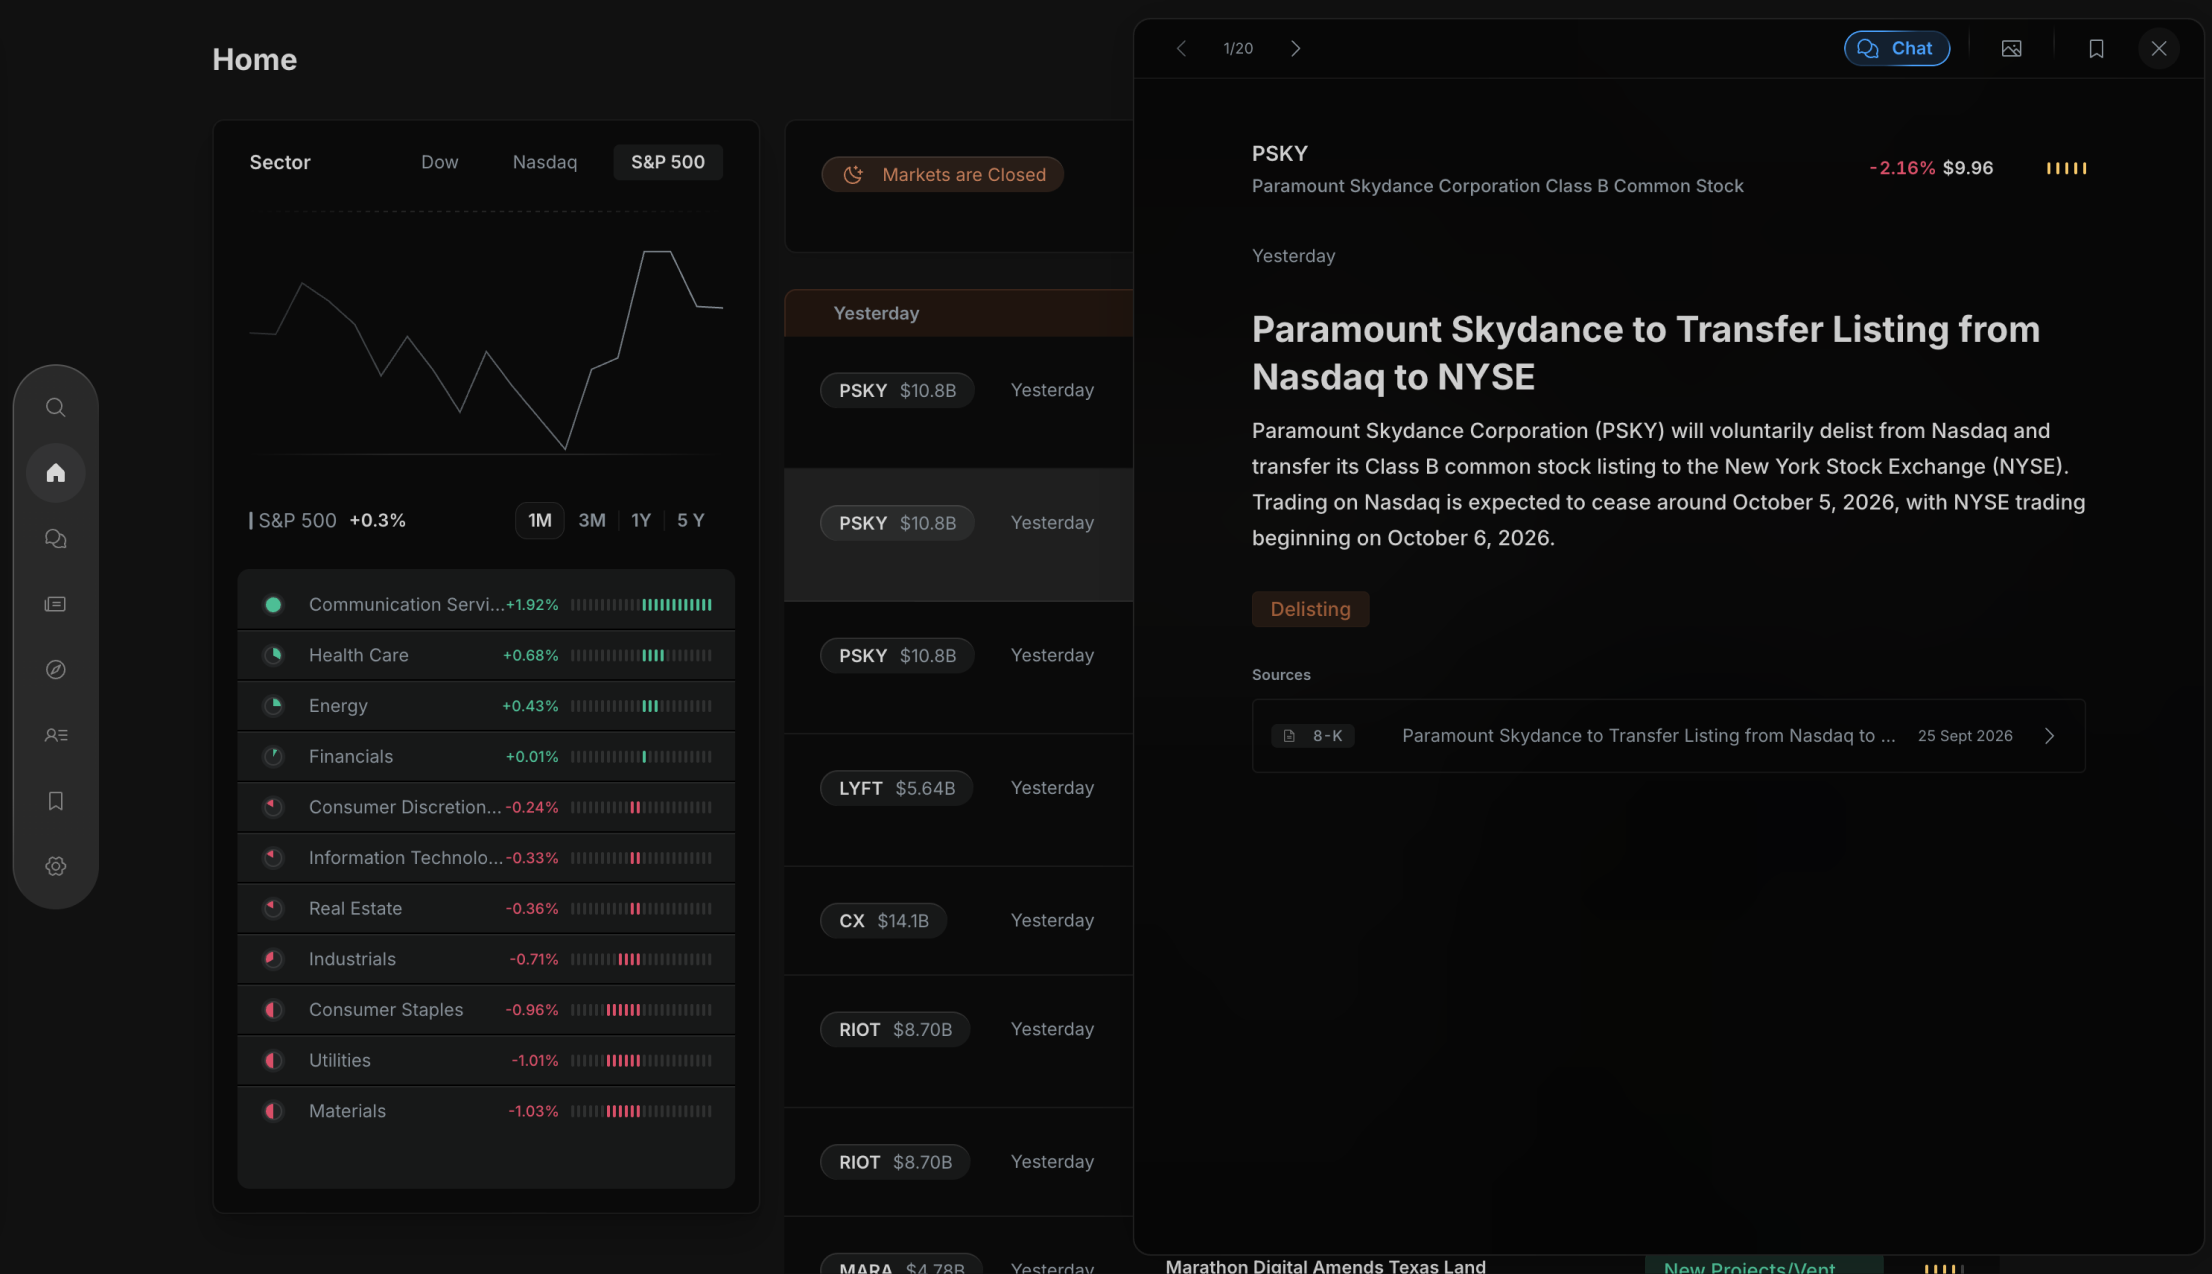Click the Utilities pie indicator icon

click(273, 1060)
